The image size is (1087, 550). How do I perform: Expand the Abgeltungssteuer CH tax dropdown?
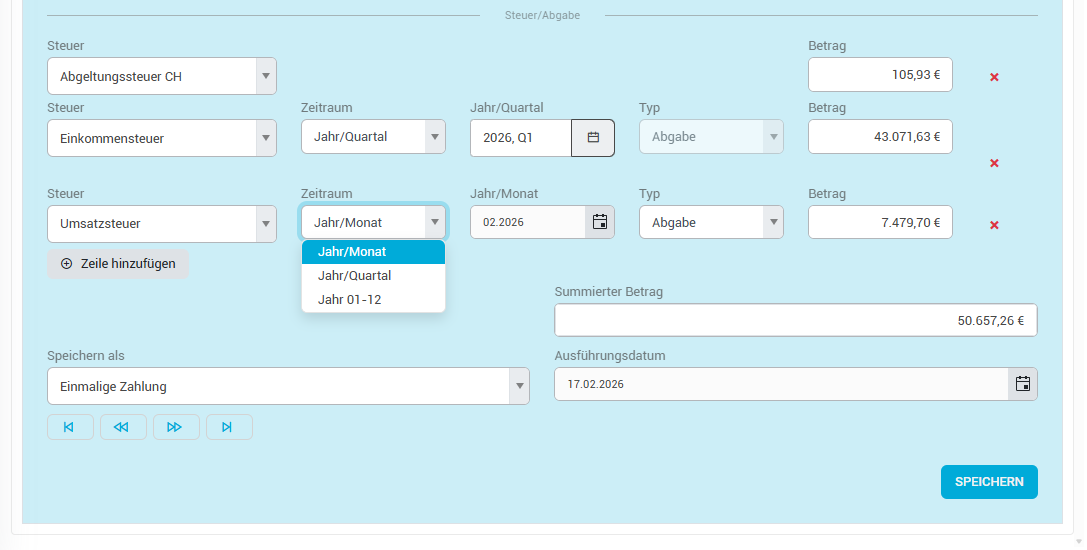[x=265, y=76]
